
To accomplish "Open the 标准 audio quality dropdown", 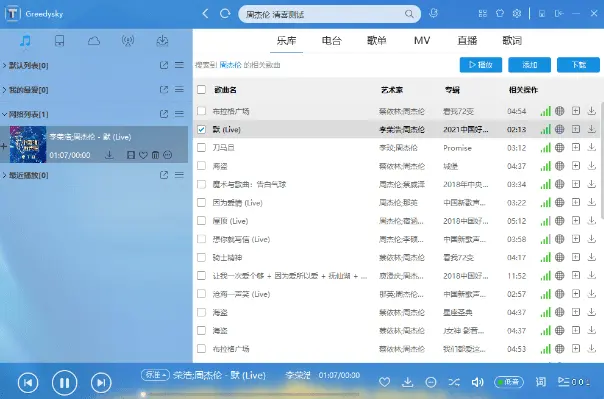I will coord(155,375).
